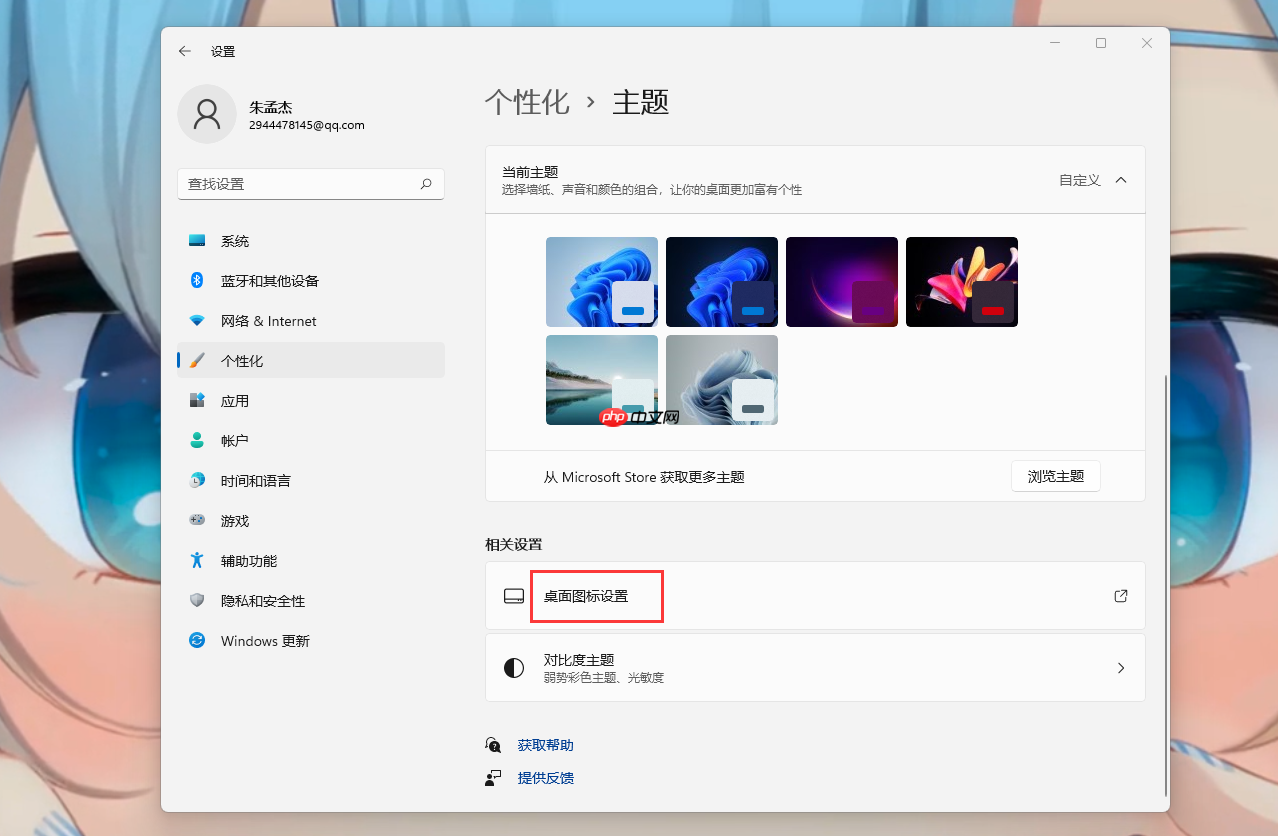Click the 对比度主题 half-circle icon
Image resolution: width=1278 pixels, height=836 pixels.
coord(513,667)
